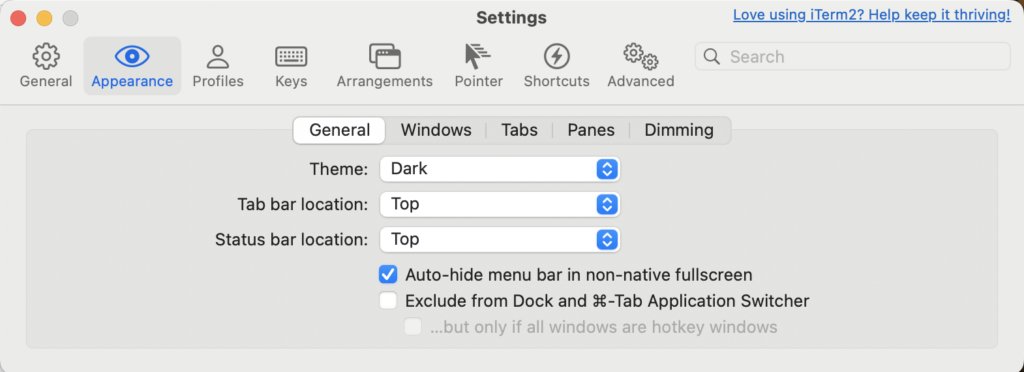Open the Tab bar location dropdown
Viewport: 1024px width, 372px height.
(x=500, y=204)
